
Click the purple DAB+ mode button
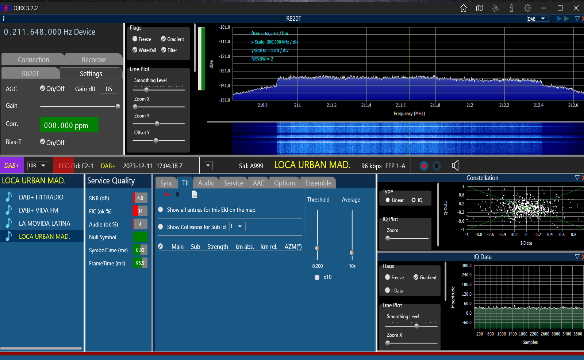tap(12, 165)
